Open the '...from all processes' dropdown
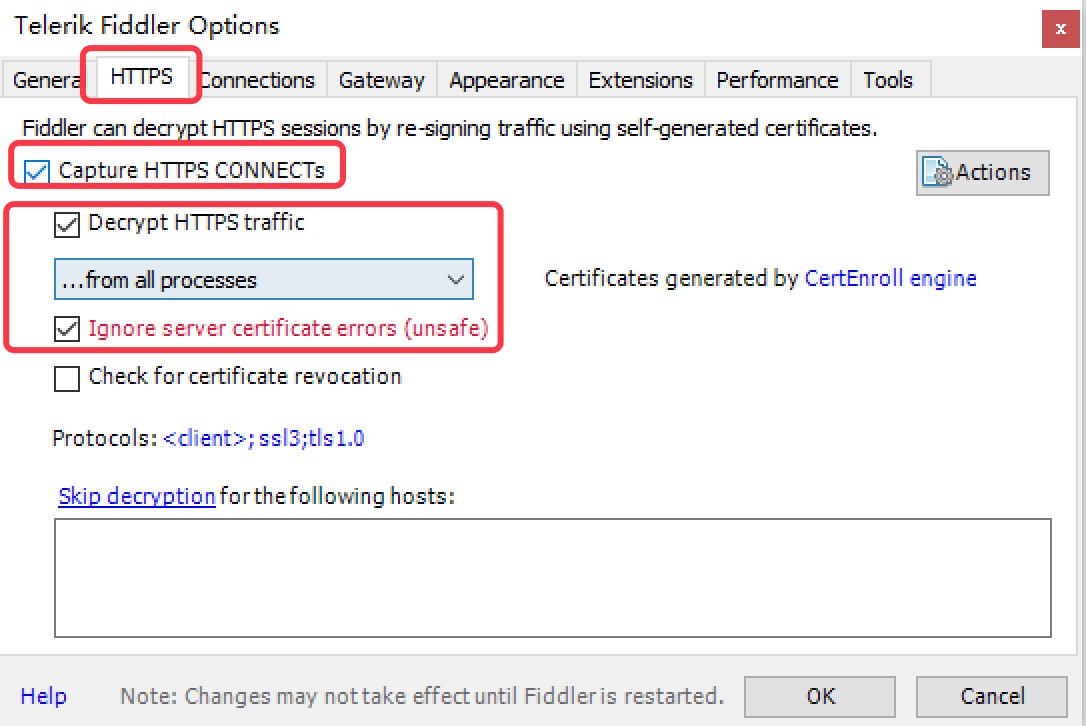Screen dimensions: 1086x726 [263, 281]
